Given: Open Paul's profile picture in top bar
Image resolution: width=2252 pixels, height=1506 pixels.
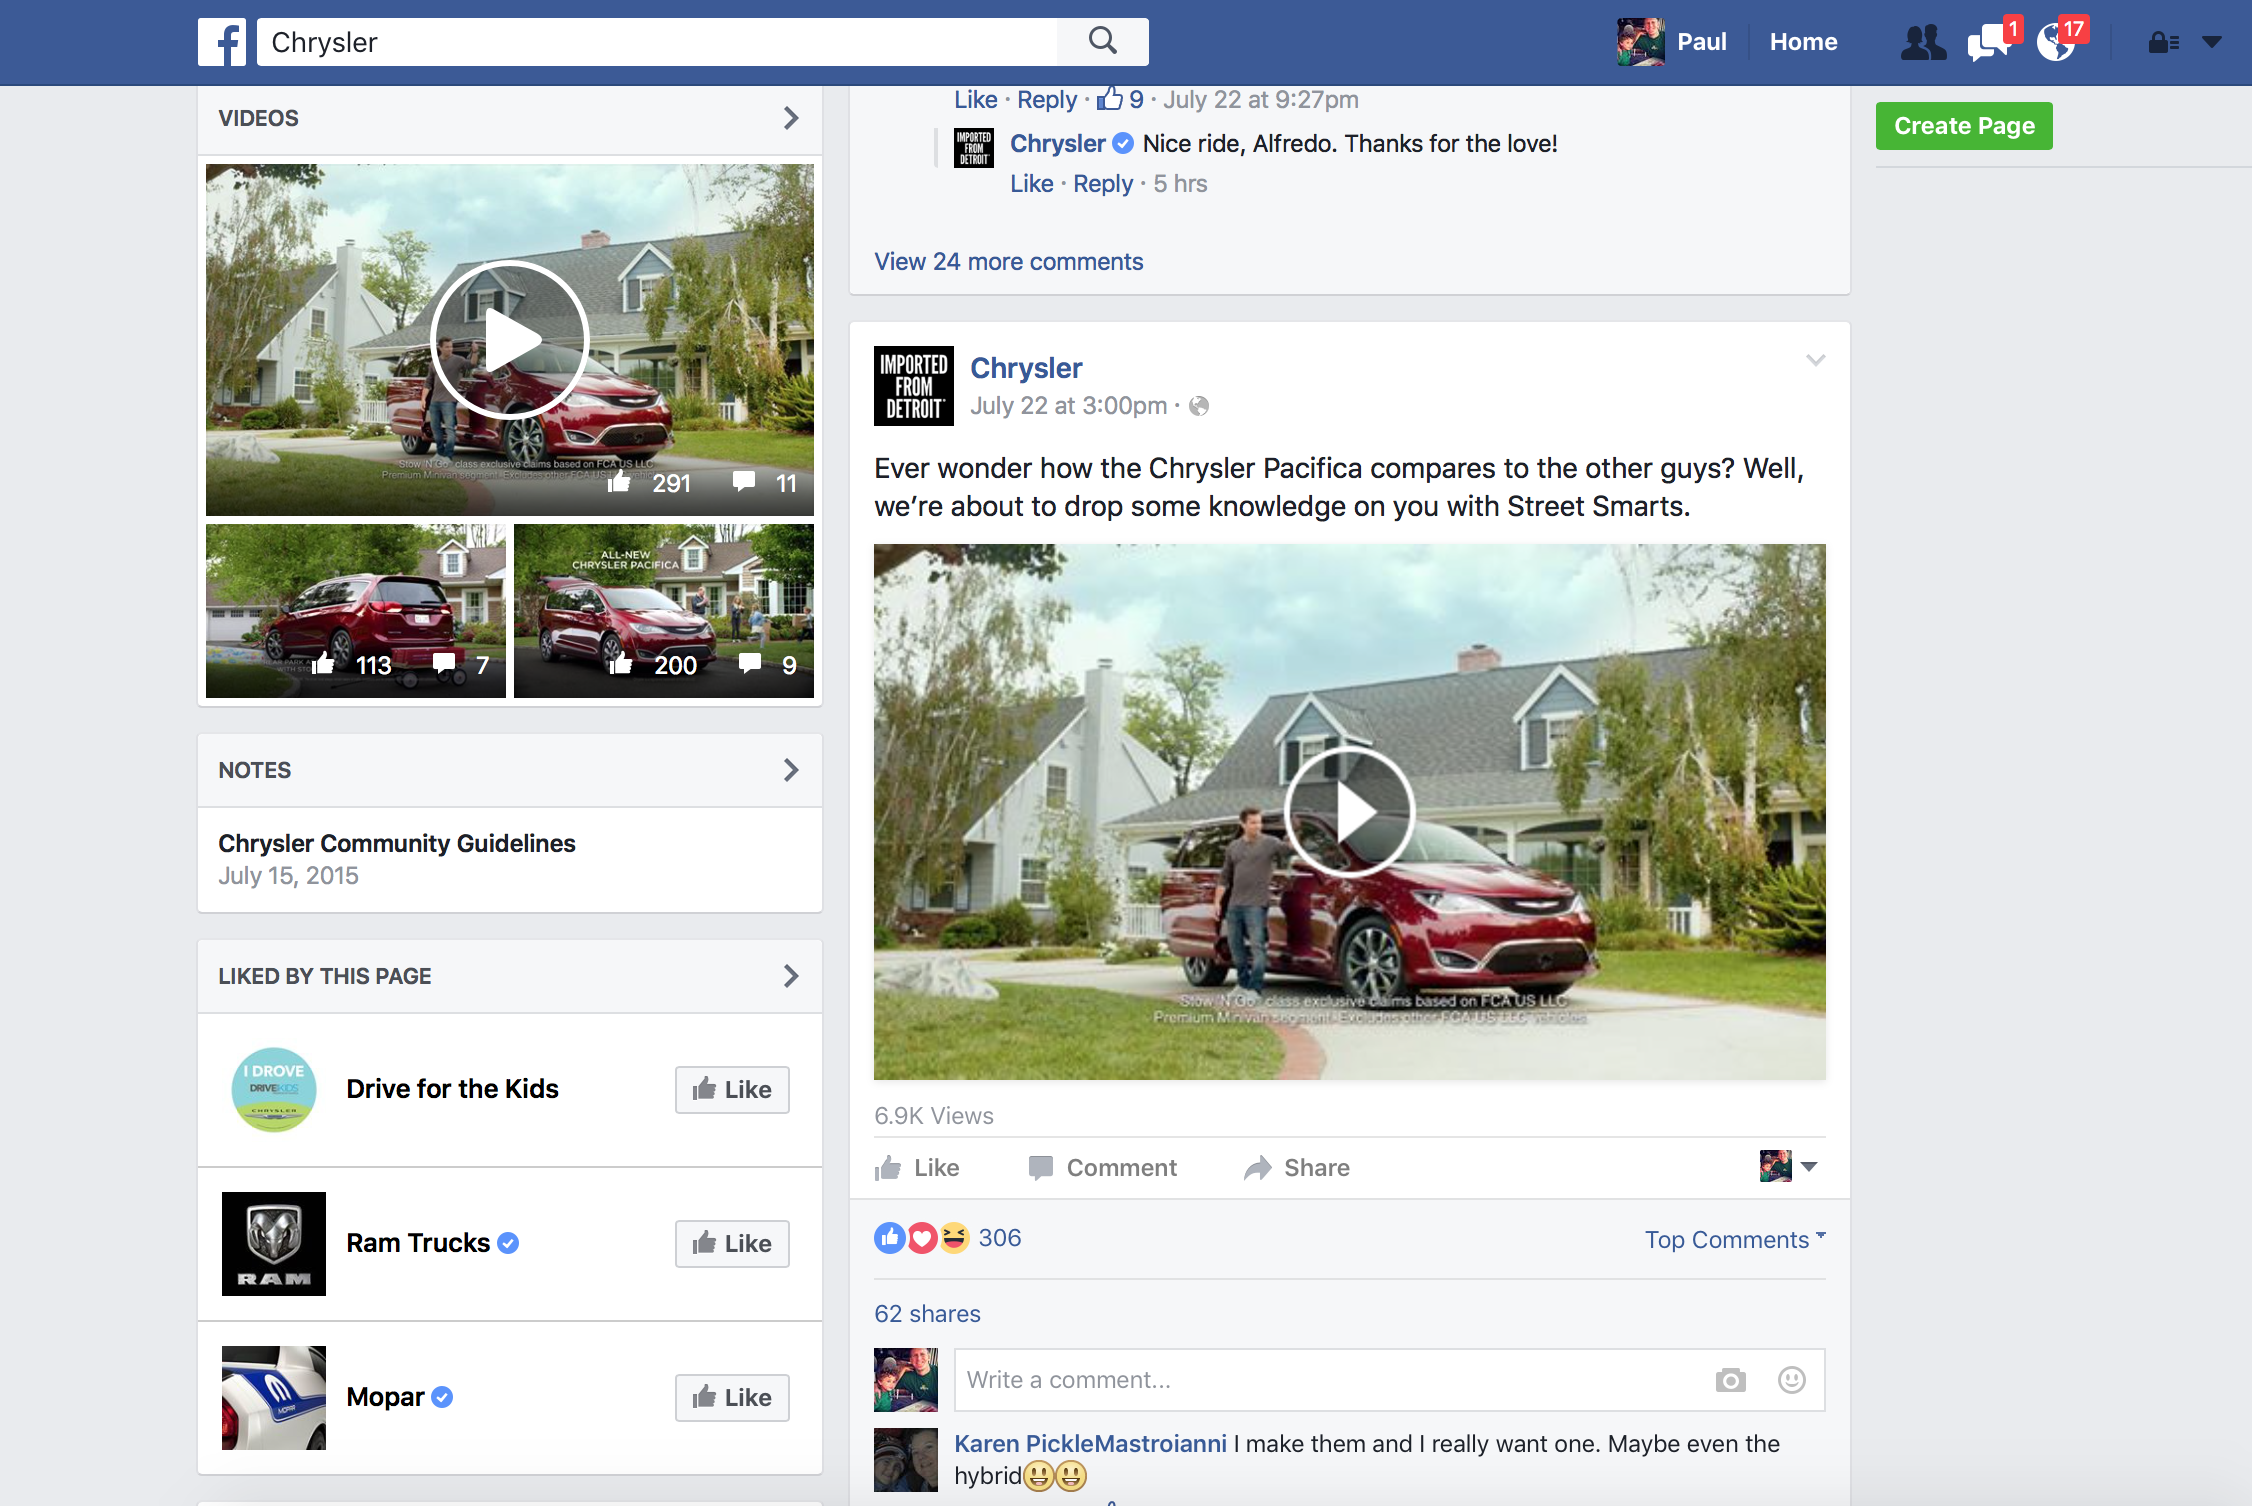Looking at the screenshot, I should pos(1641,42).
